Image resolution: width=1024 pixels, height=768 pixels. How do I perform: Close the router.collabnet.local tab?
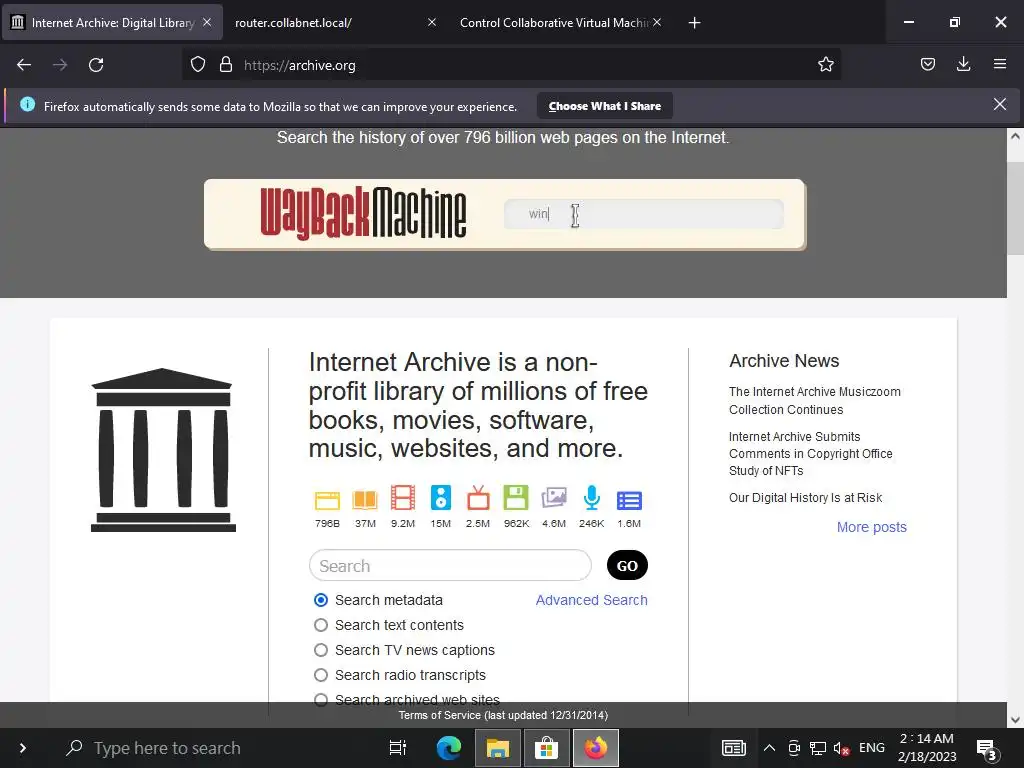tap(432, 22)
